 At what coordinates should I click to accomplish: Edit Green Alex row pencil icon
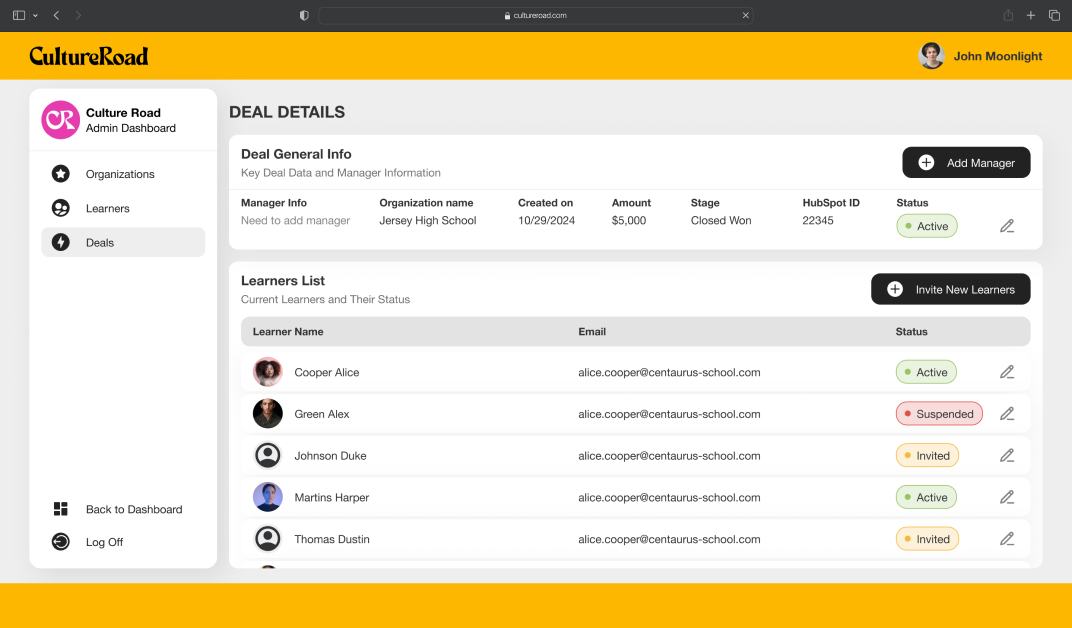1007,413
